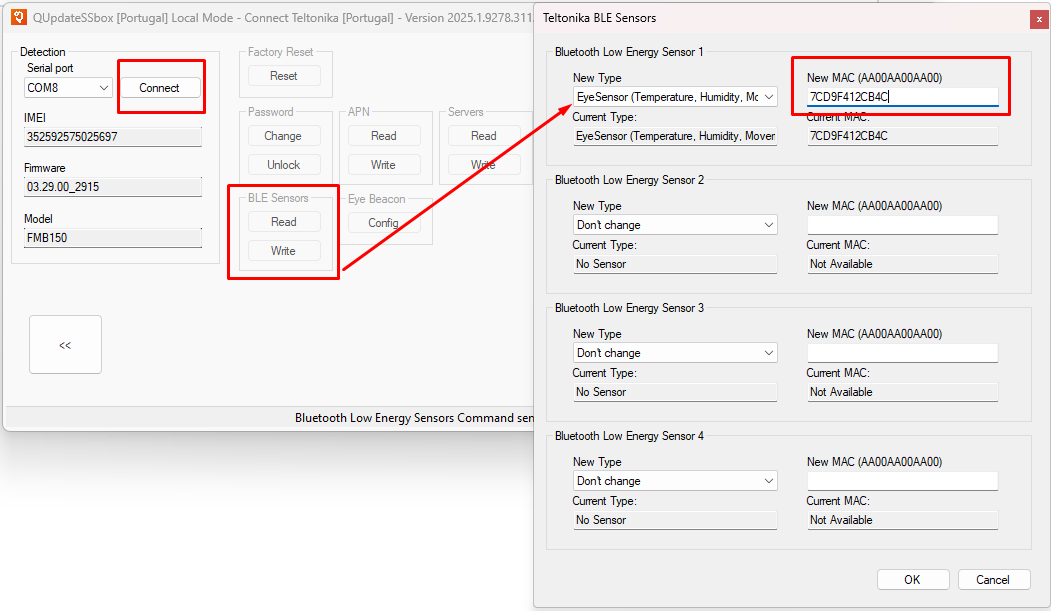Open Sensor 2 New Type dropdown

(675, 225)
